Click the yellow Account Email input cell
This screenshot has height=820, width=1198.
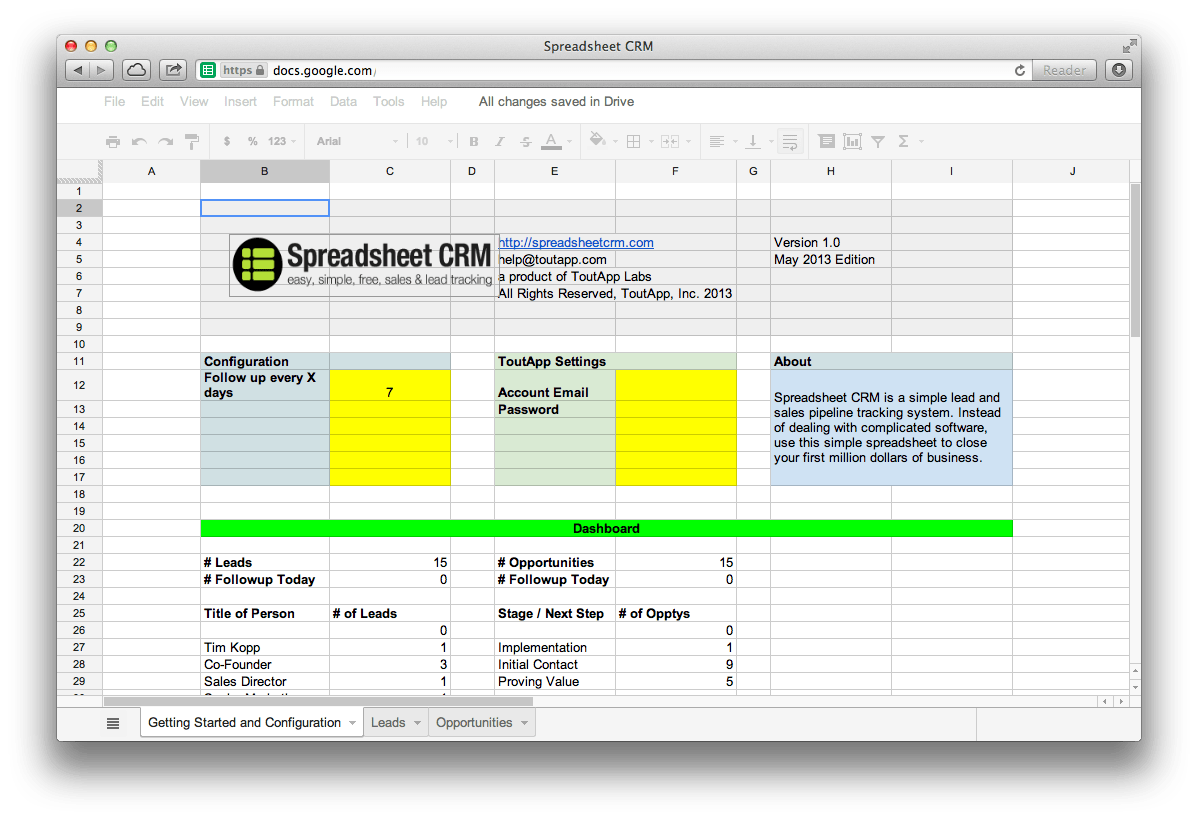pyautogui.click(x=675, y=385)
